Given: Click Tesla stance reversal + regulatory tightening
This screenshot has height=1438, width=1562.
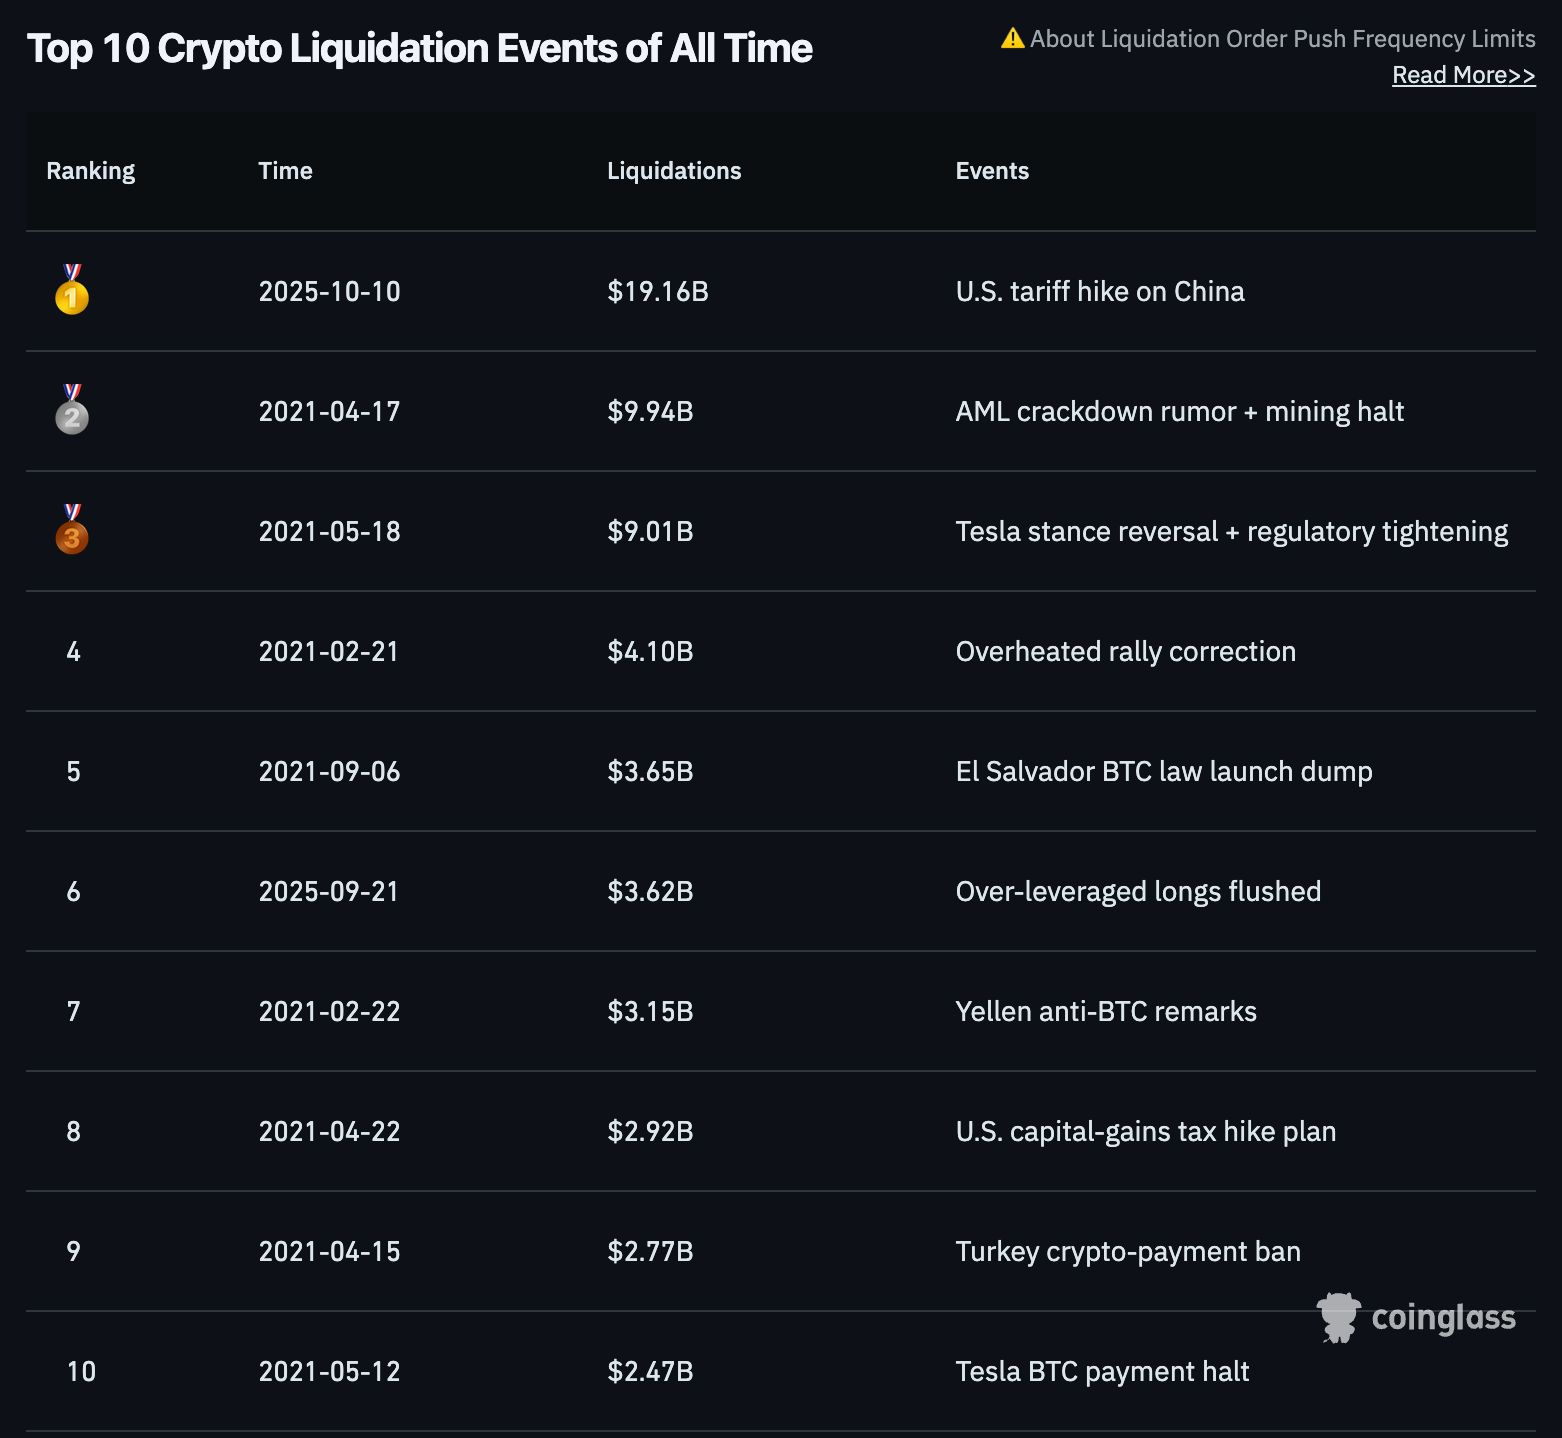Looking at the screenshot, I should (x=1231, y=531).
